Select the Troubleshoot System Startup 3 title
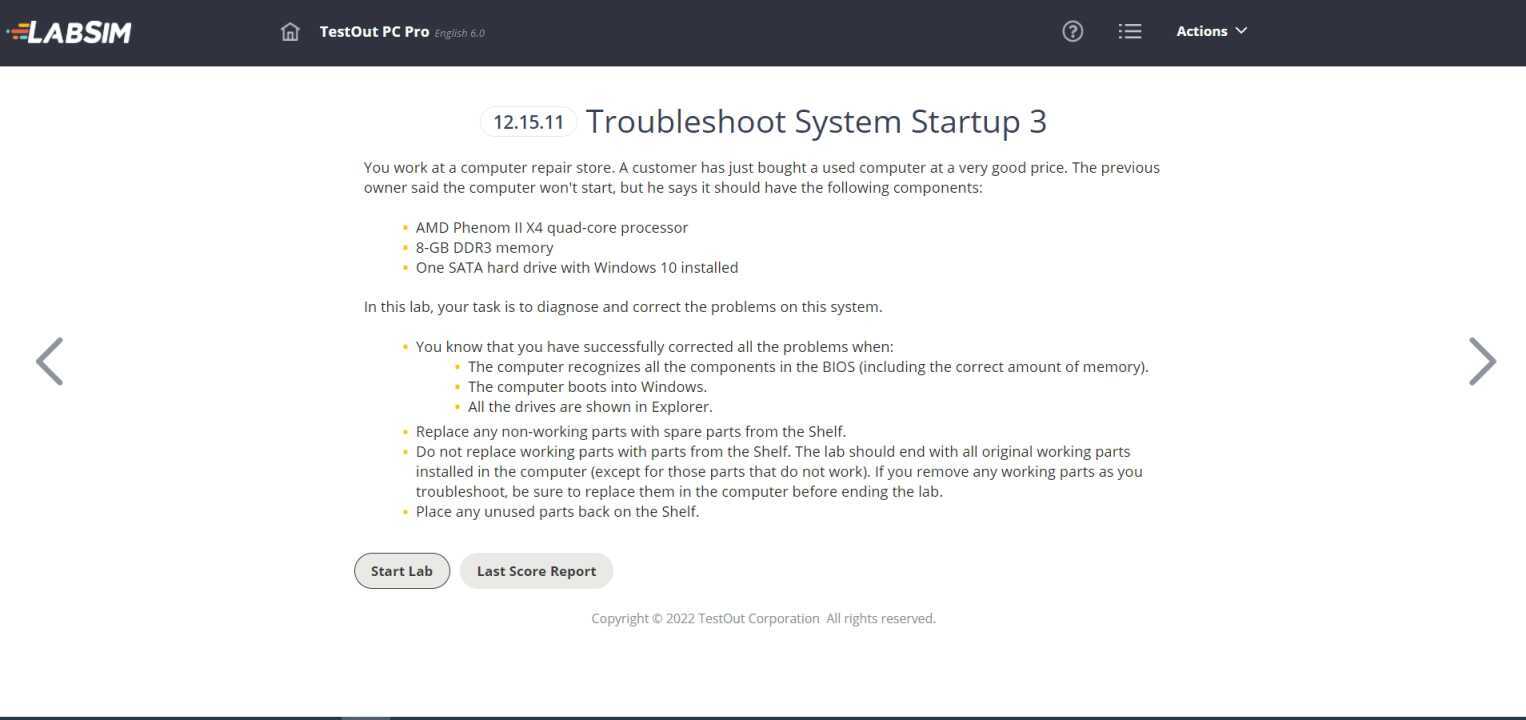 [816, 121]
